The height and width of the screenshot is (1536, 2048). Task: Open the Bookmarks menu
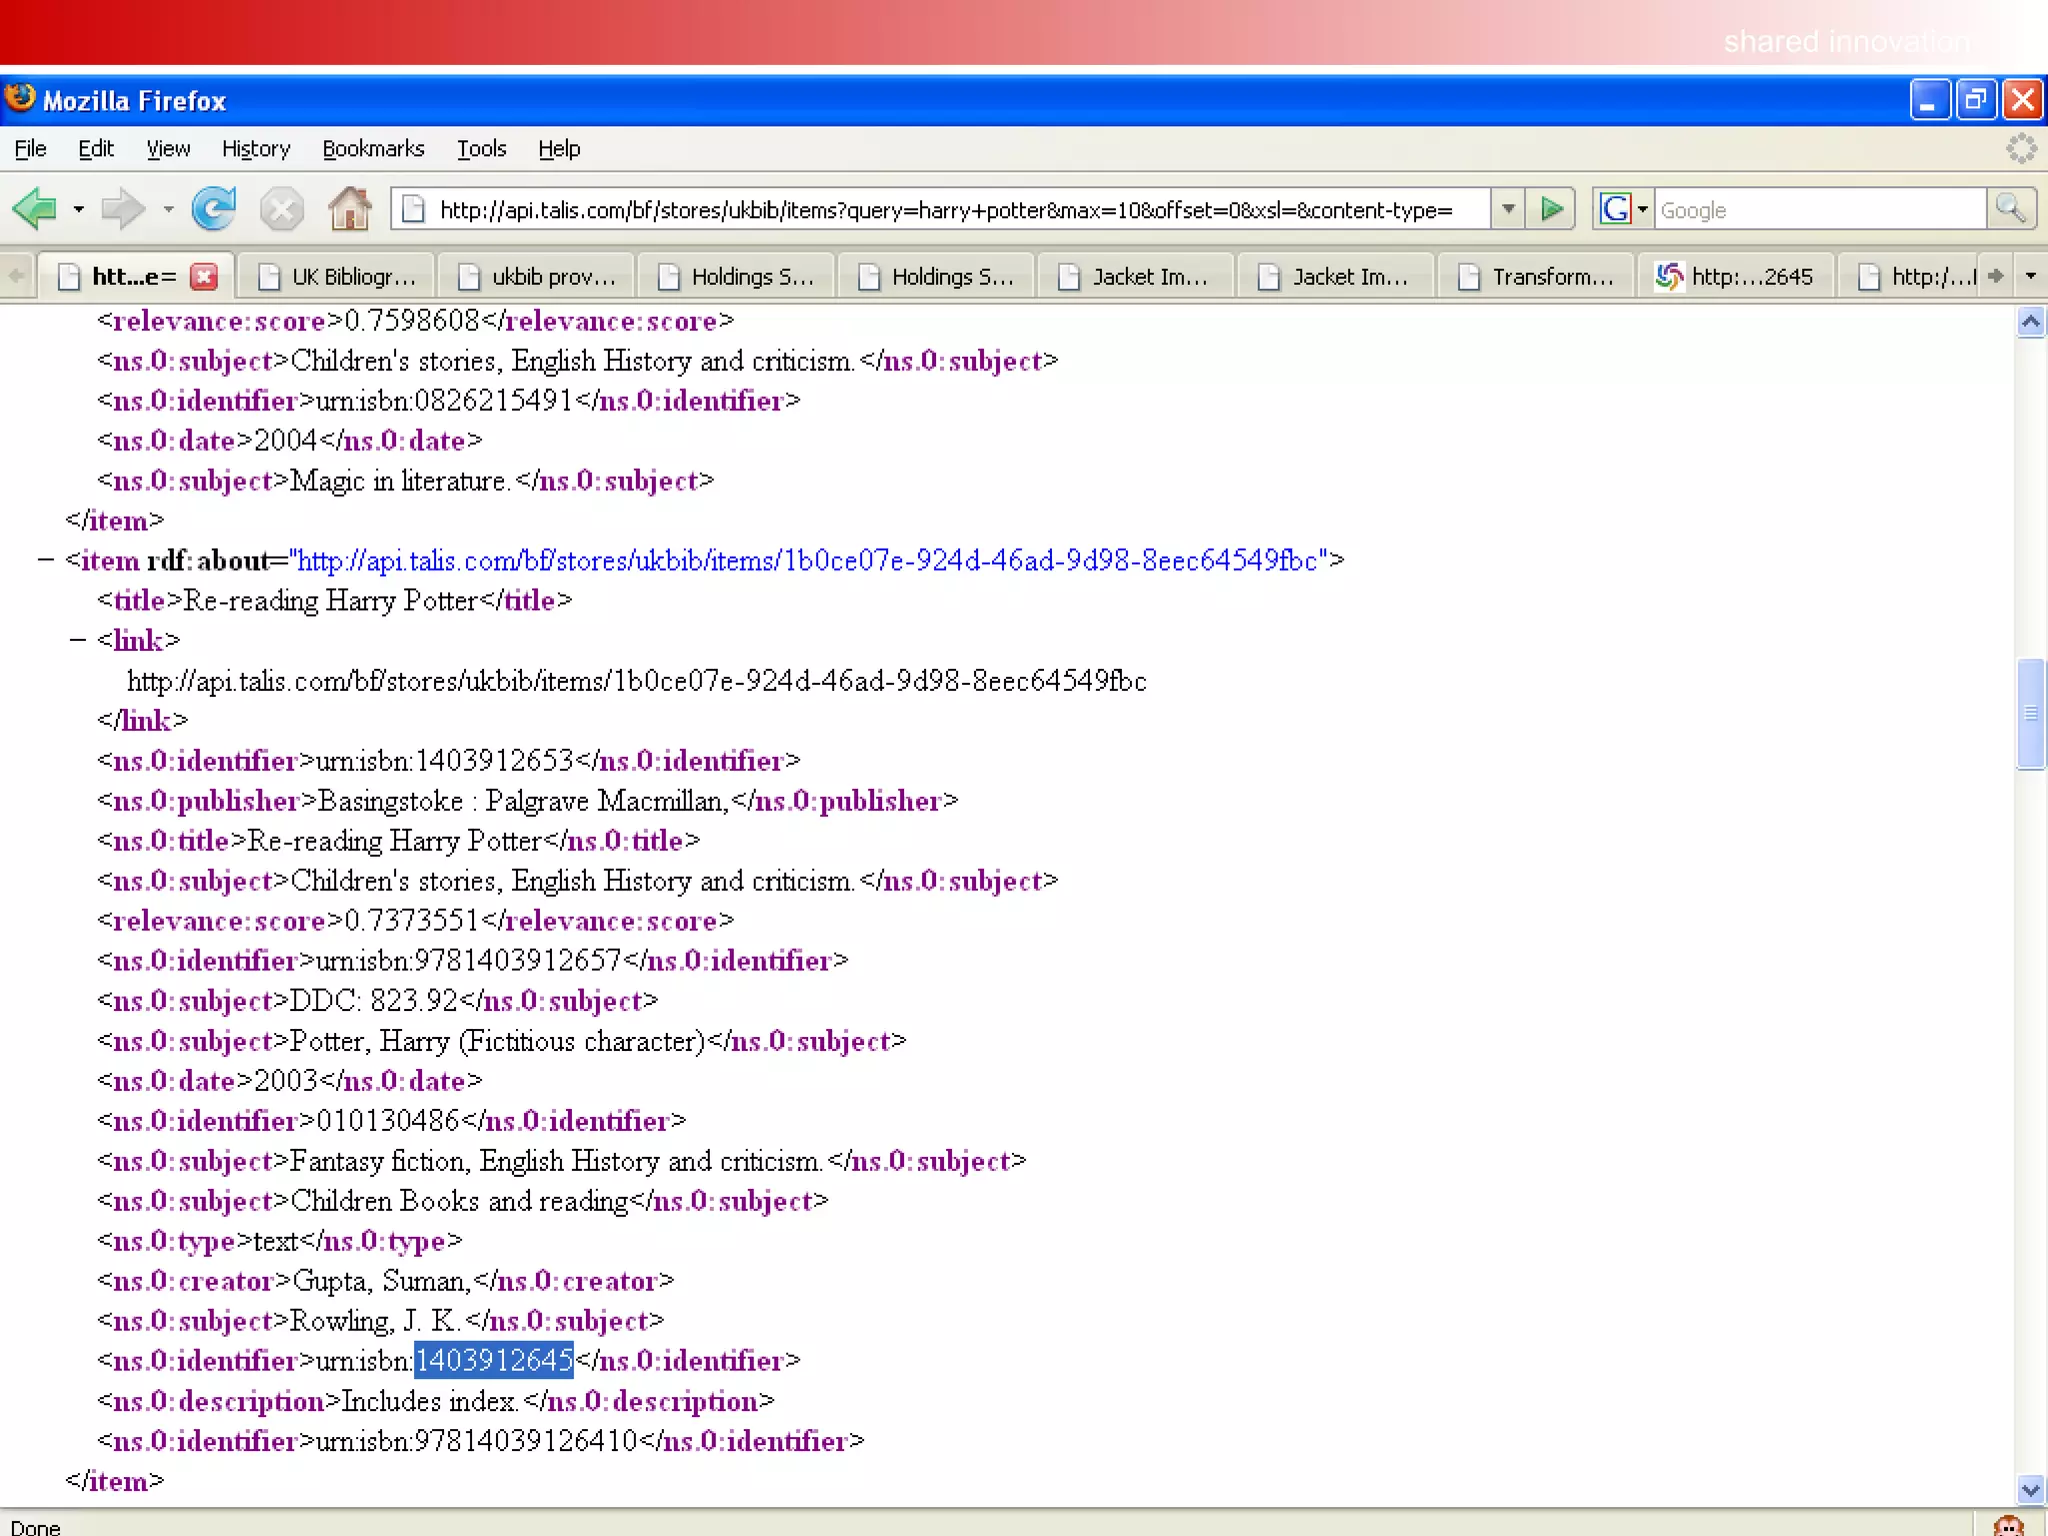[x=373, y=149]
